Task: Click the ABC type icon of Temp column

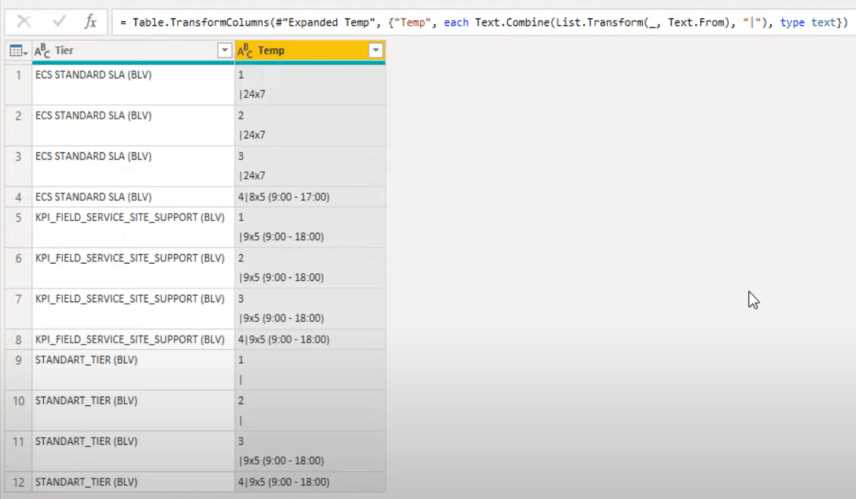Action: pos(245,51)
